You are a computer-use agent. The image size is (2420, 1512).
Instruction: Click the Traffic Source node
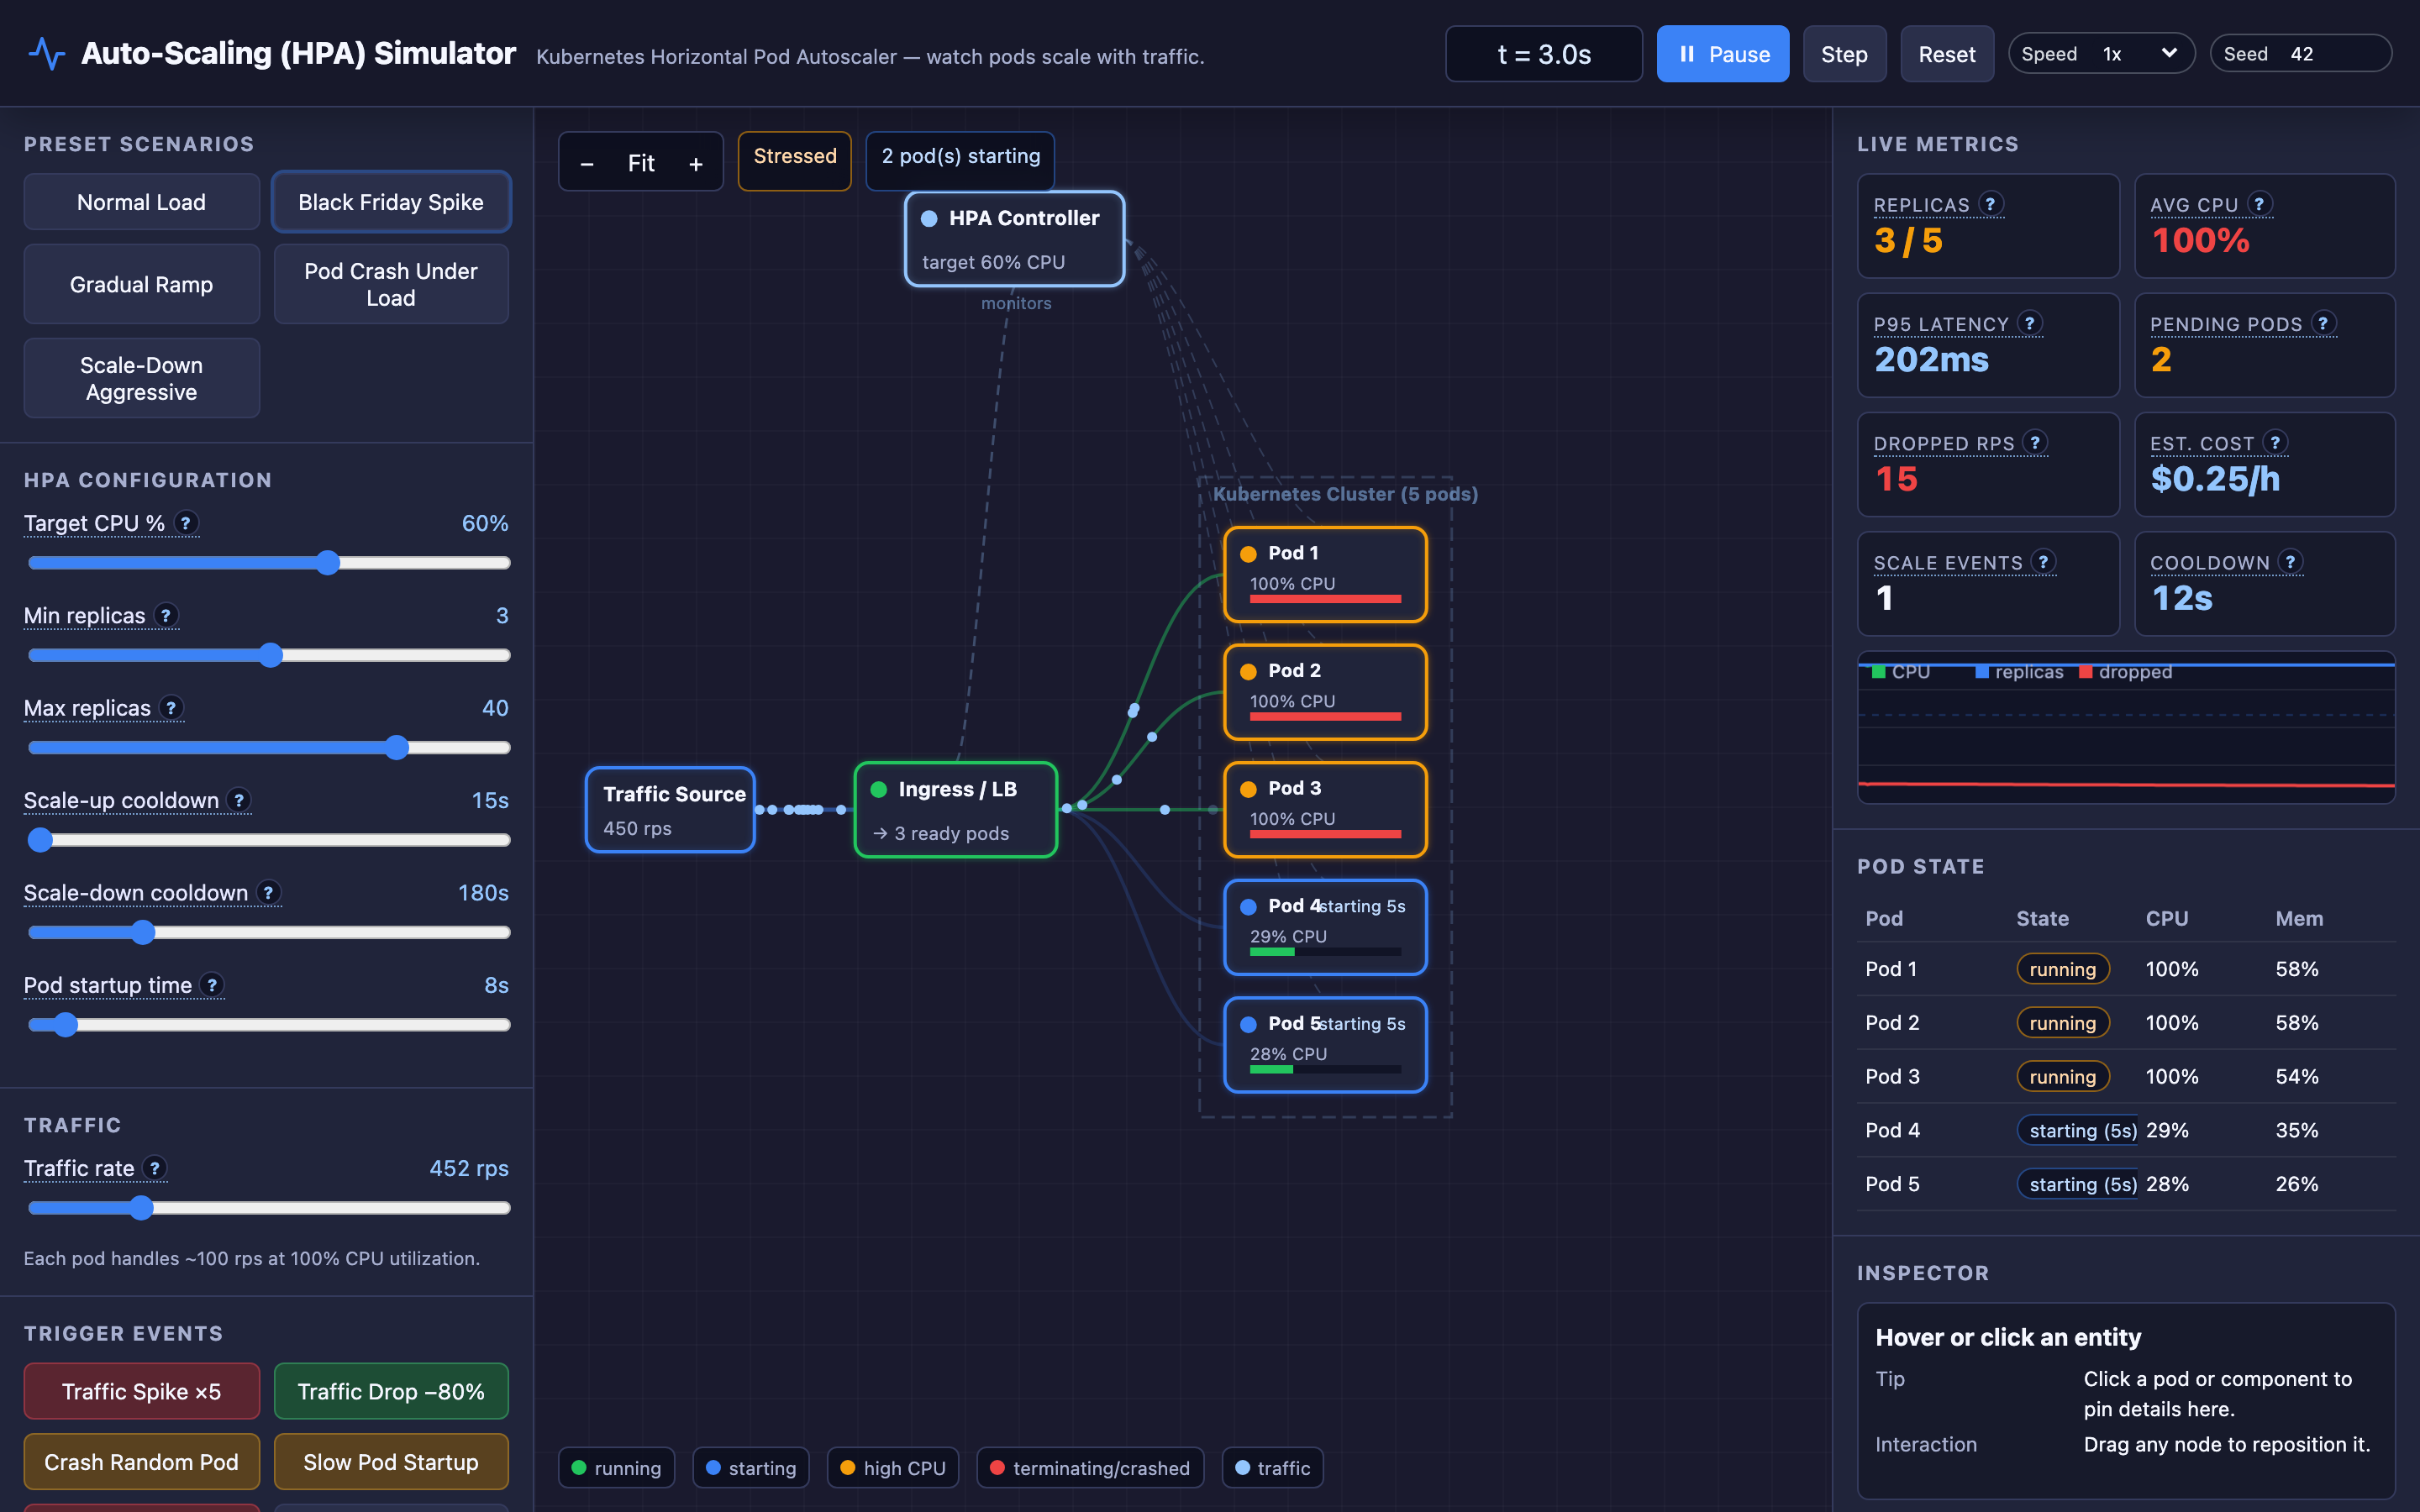pos(670,810)
